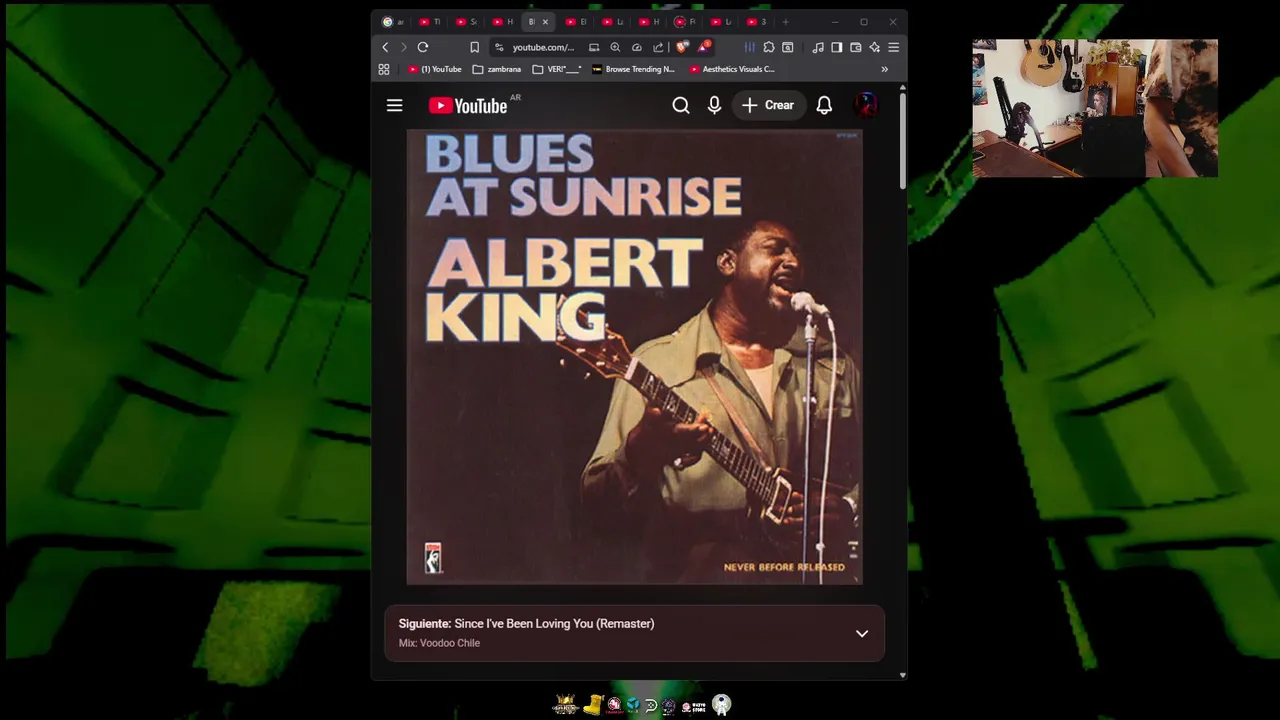1280x720 pixels.
Task: Open YouTube notifications bell
Action: pyautogui.click(x=824, y=105)
